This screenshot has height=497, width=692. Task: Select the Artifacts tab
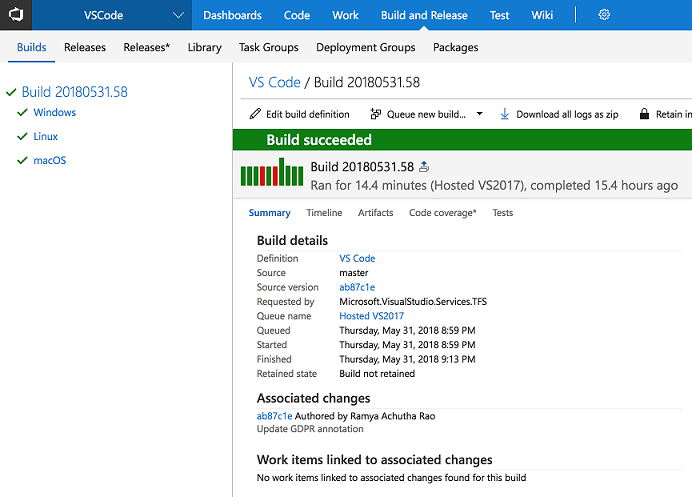pyautogui.click(x=375, y=213)
